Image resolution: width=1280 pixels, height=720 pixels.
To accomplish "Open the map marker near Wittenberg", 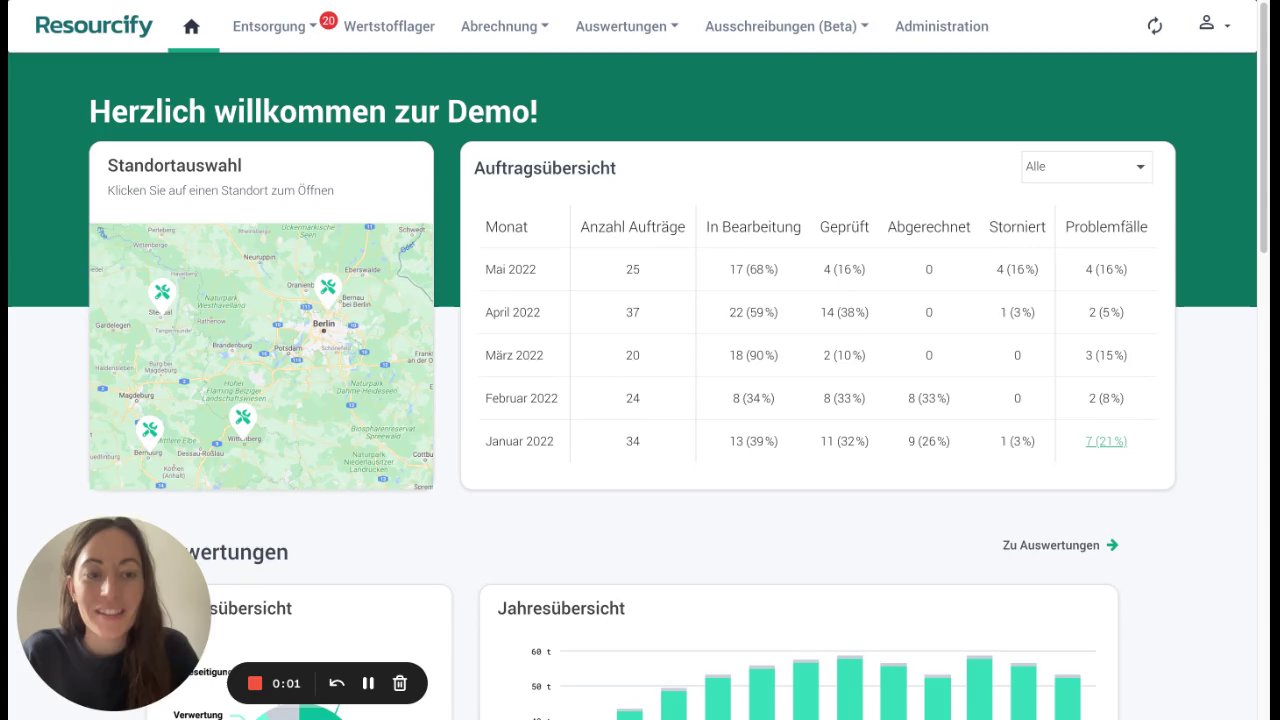I will [x=242, y=420].
